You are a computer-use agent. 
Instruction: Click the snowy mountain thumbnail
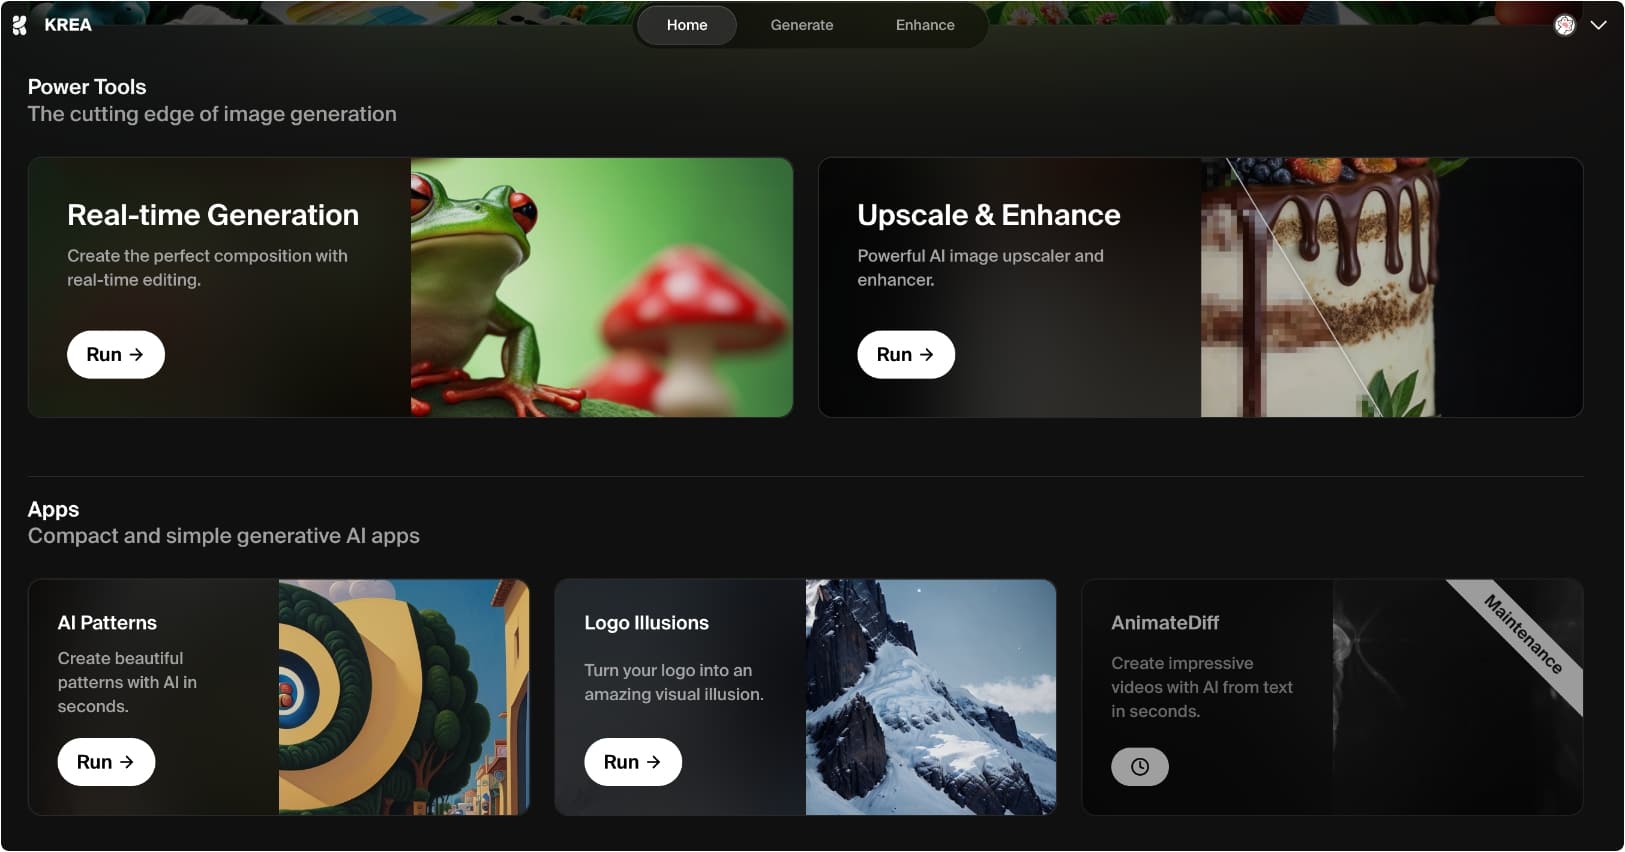tap(930, 697)
